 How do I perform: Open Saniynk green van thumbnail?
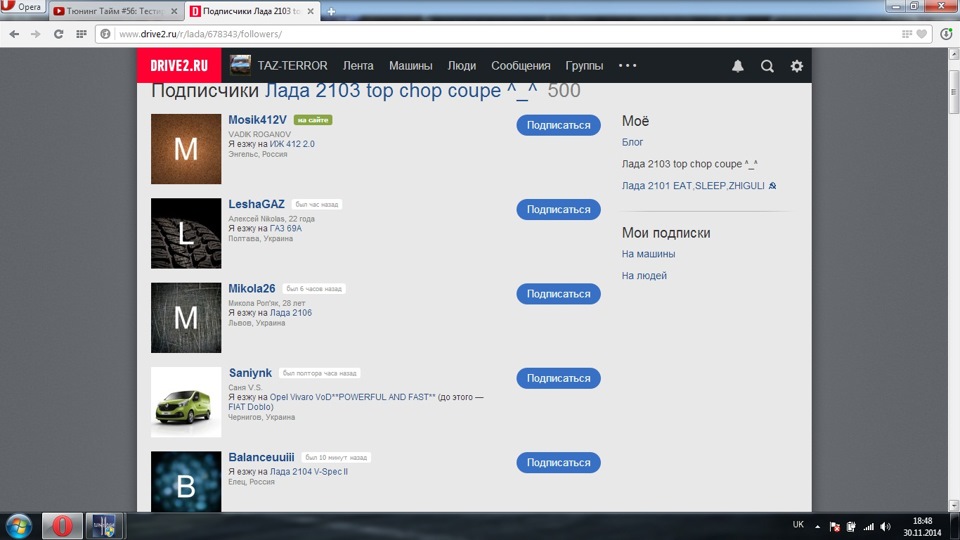186,402
